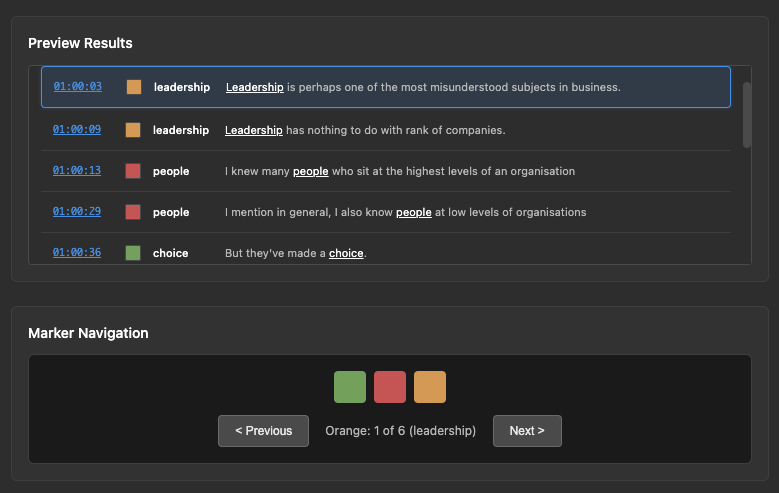Click the underlined word Leadership in the first result

(254, 87)
